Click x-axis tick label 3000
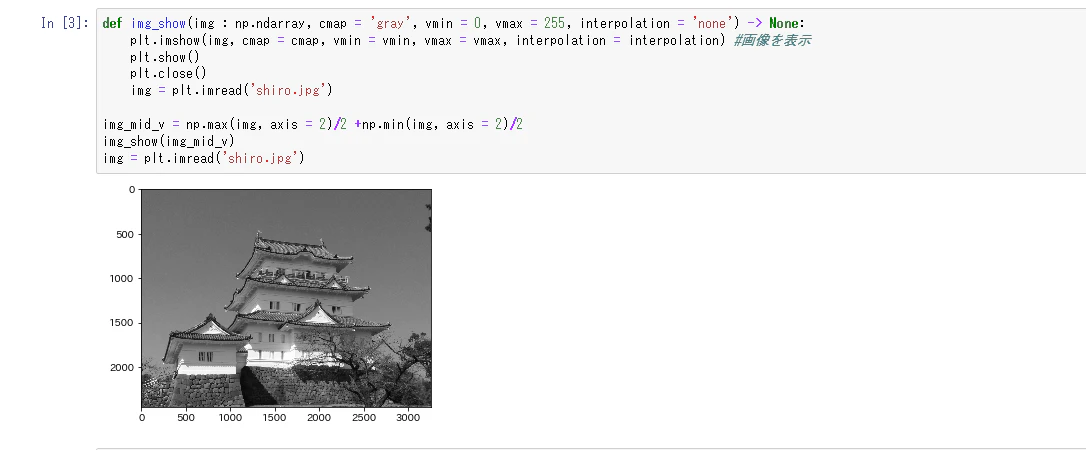 coord(407,417)
